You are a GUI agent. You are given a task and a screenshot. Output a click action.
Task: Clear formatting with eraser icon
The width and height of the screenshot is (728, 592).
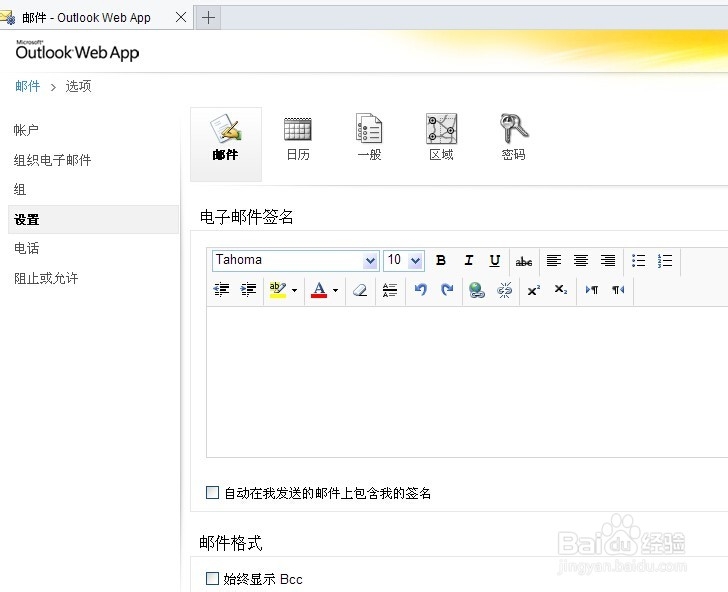coord(360,290)
